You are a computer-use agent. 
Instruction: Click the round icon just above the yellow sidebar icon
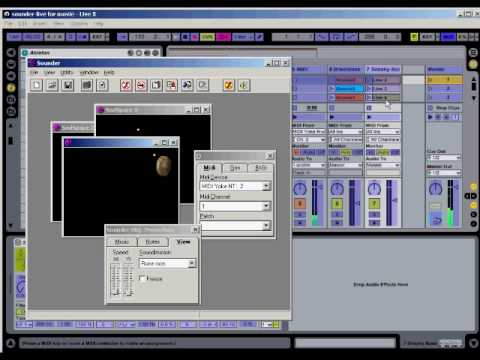point(11,76)
